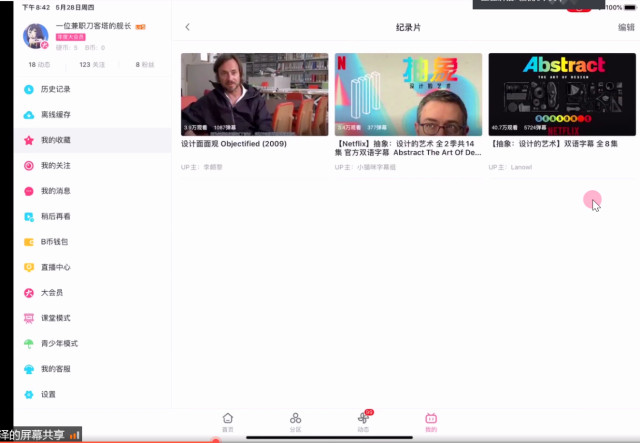640x443 pixels.
Task: Open B币钱包 wallet
Action: click(x=55, y=242)
